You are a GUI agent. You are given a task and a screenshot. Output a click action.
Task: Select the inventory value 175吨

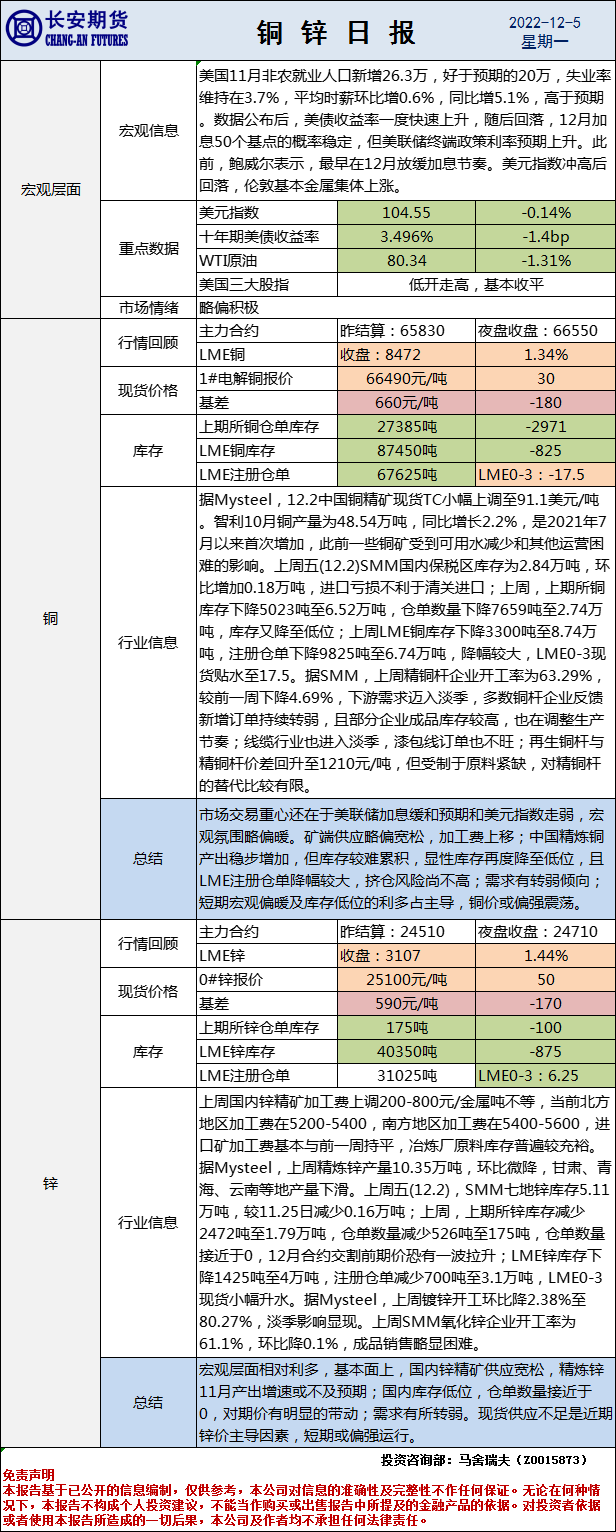coord(406,1027)
